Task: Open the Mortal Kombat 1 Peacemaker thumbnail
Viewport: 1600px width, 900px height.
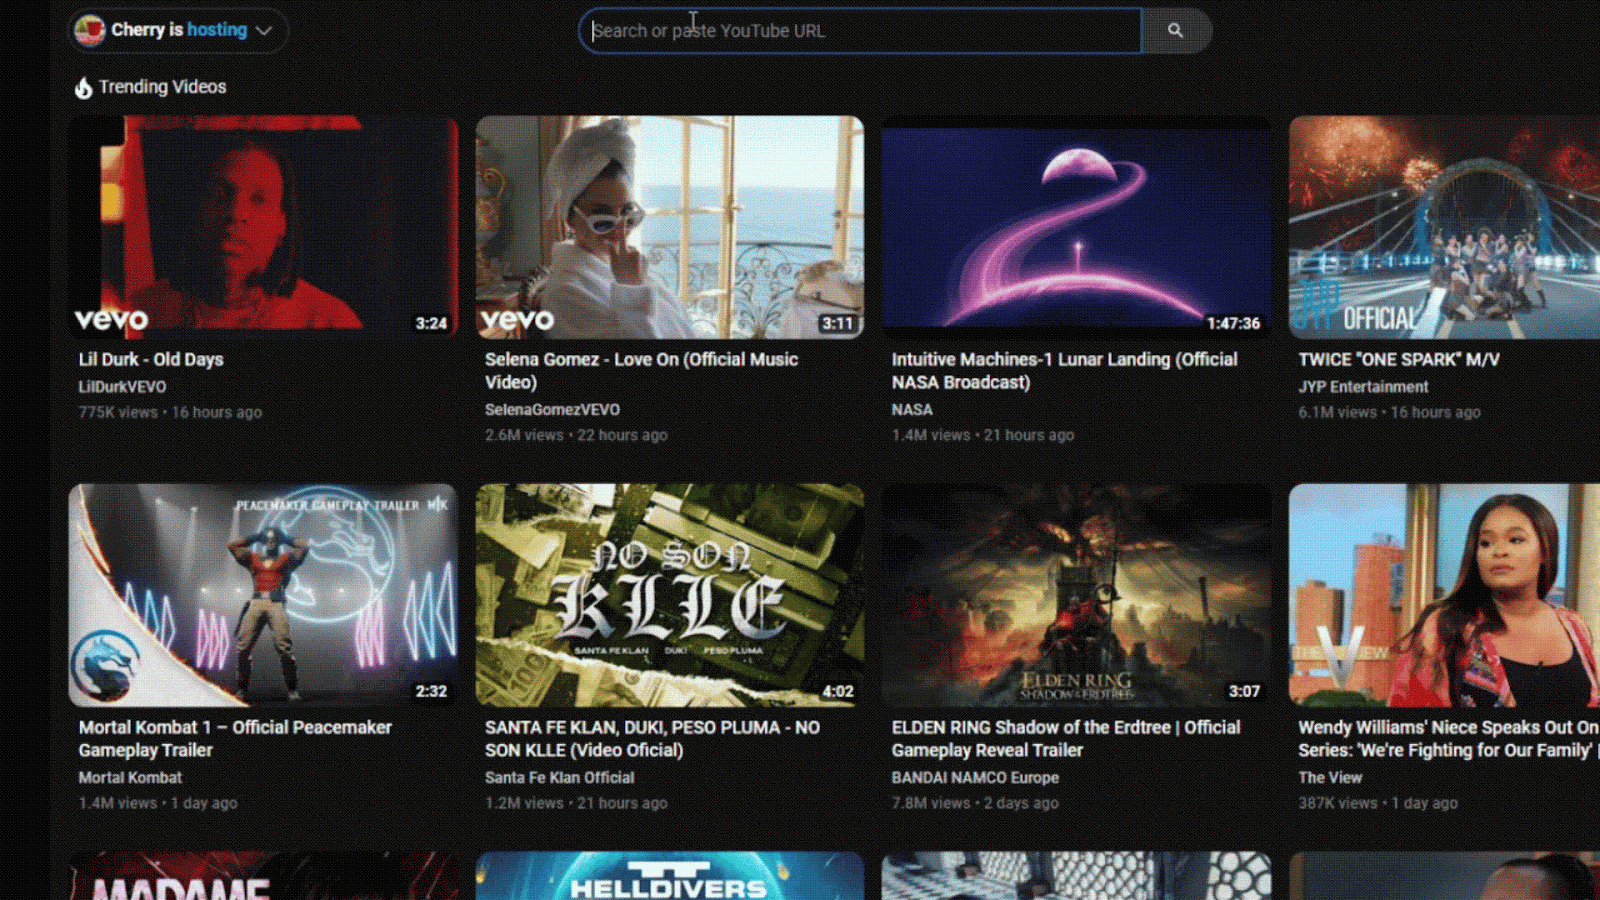Action: [x=264, y=595]
